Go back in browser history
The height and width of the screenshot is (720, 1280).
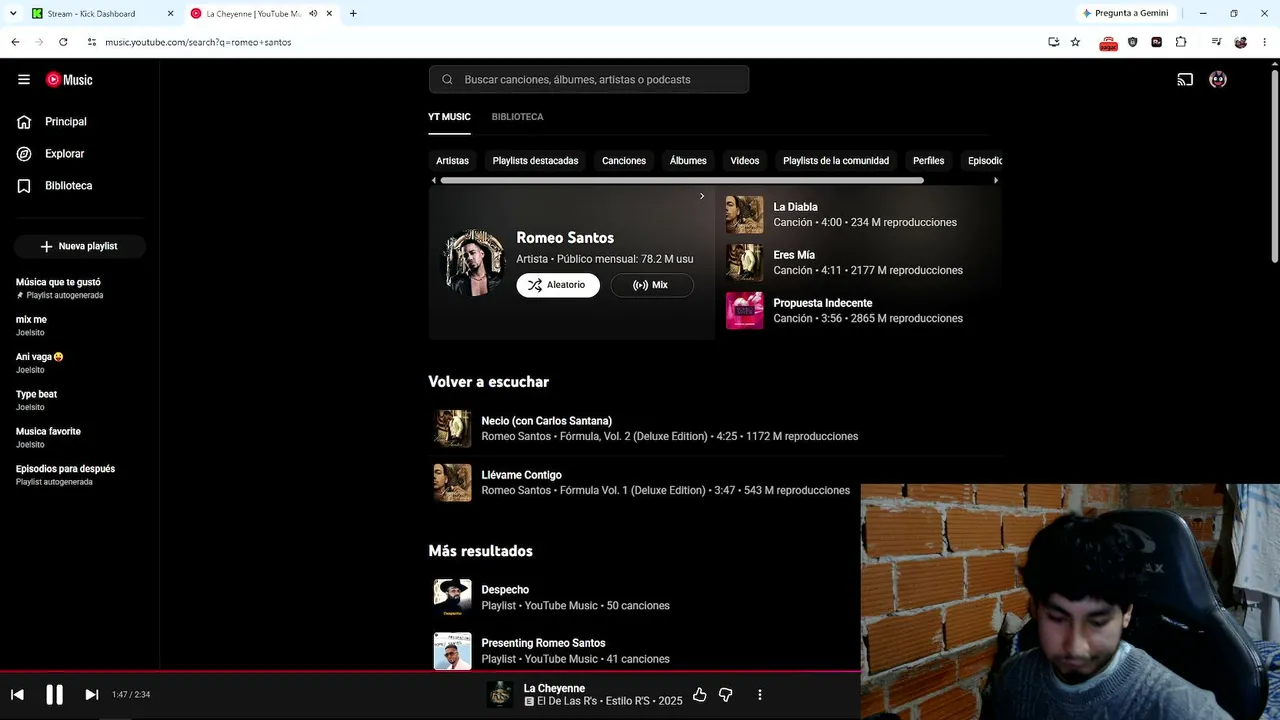[x=15, y=42]
